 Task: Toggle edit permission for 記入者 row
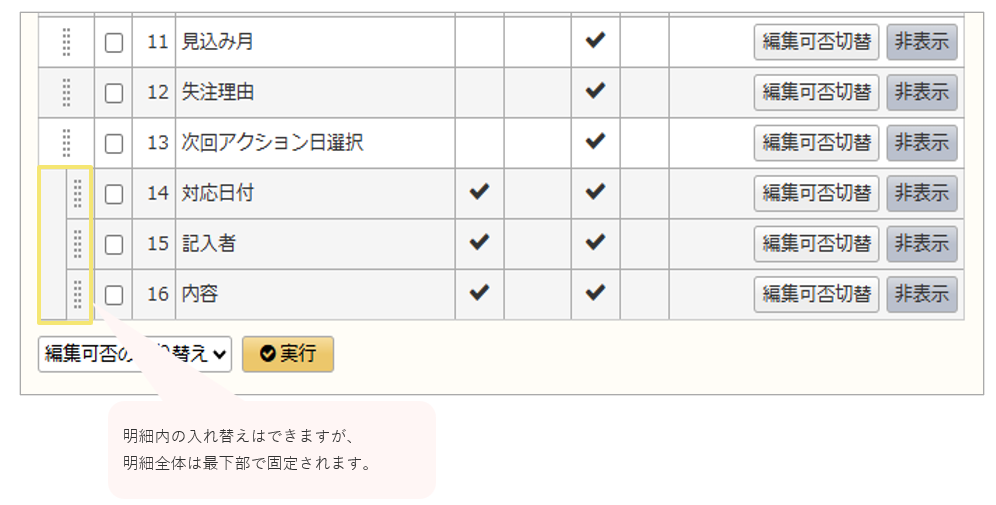tap(816, 244)
